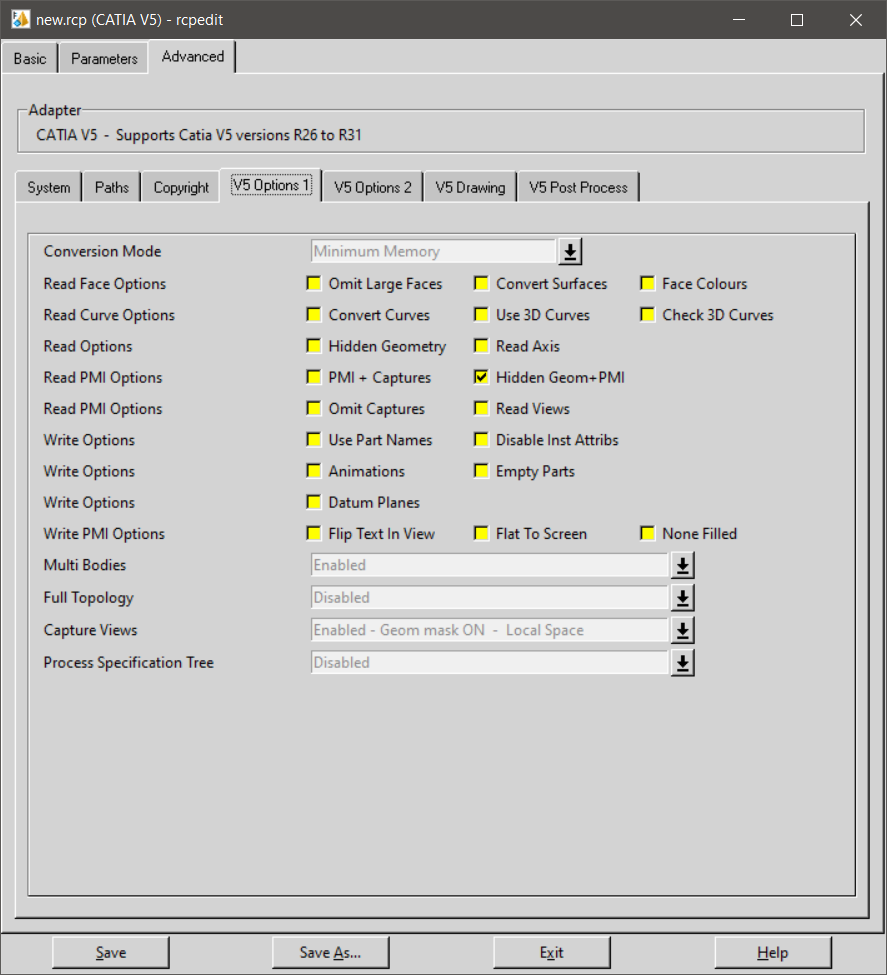The image size is (887, 975).
Task: Click the 'Read Face Options' label
Action: [104, 284]
